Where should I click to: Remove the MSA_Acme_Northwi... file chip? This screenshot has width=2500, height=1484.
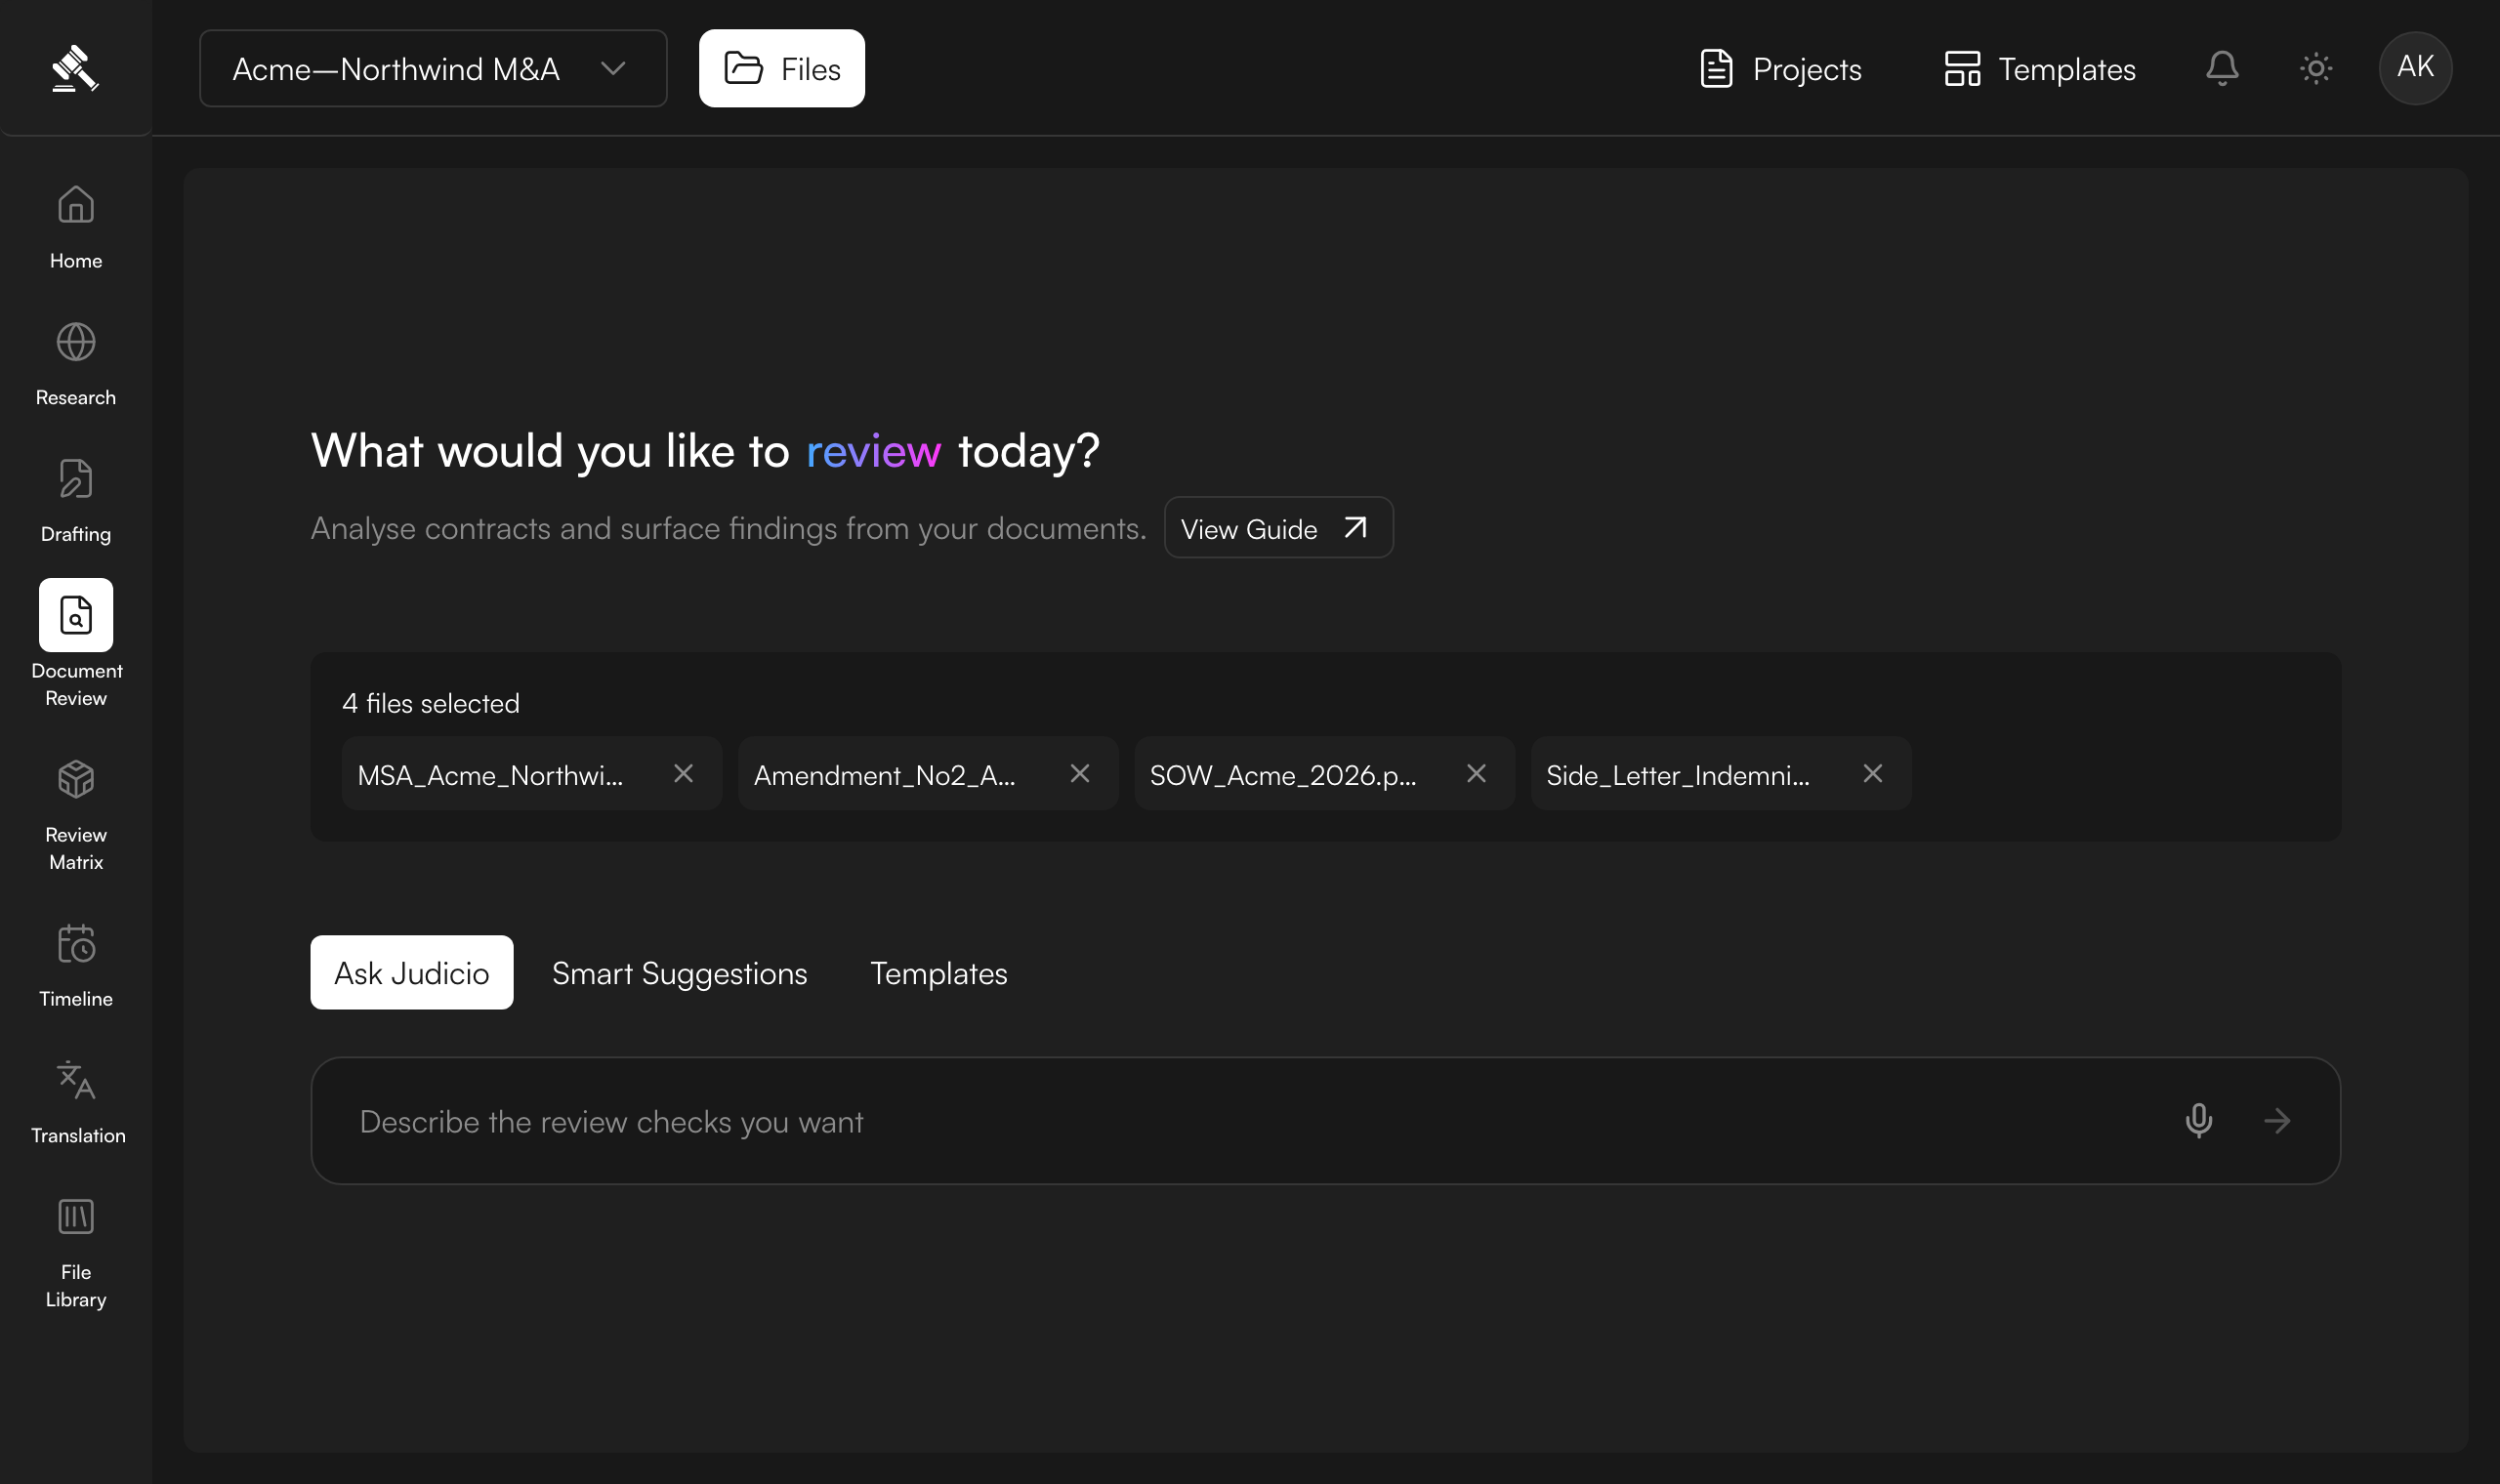coord(683,773)
